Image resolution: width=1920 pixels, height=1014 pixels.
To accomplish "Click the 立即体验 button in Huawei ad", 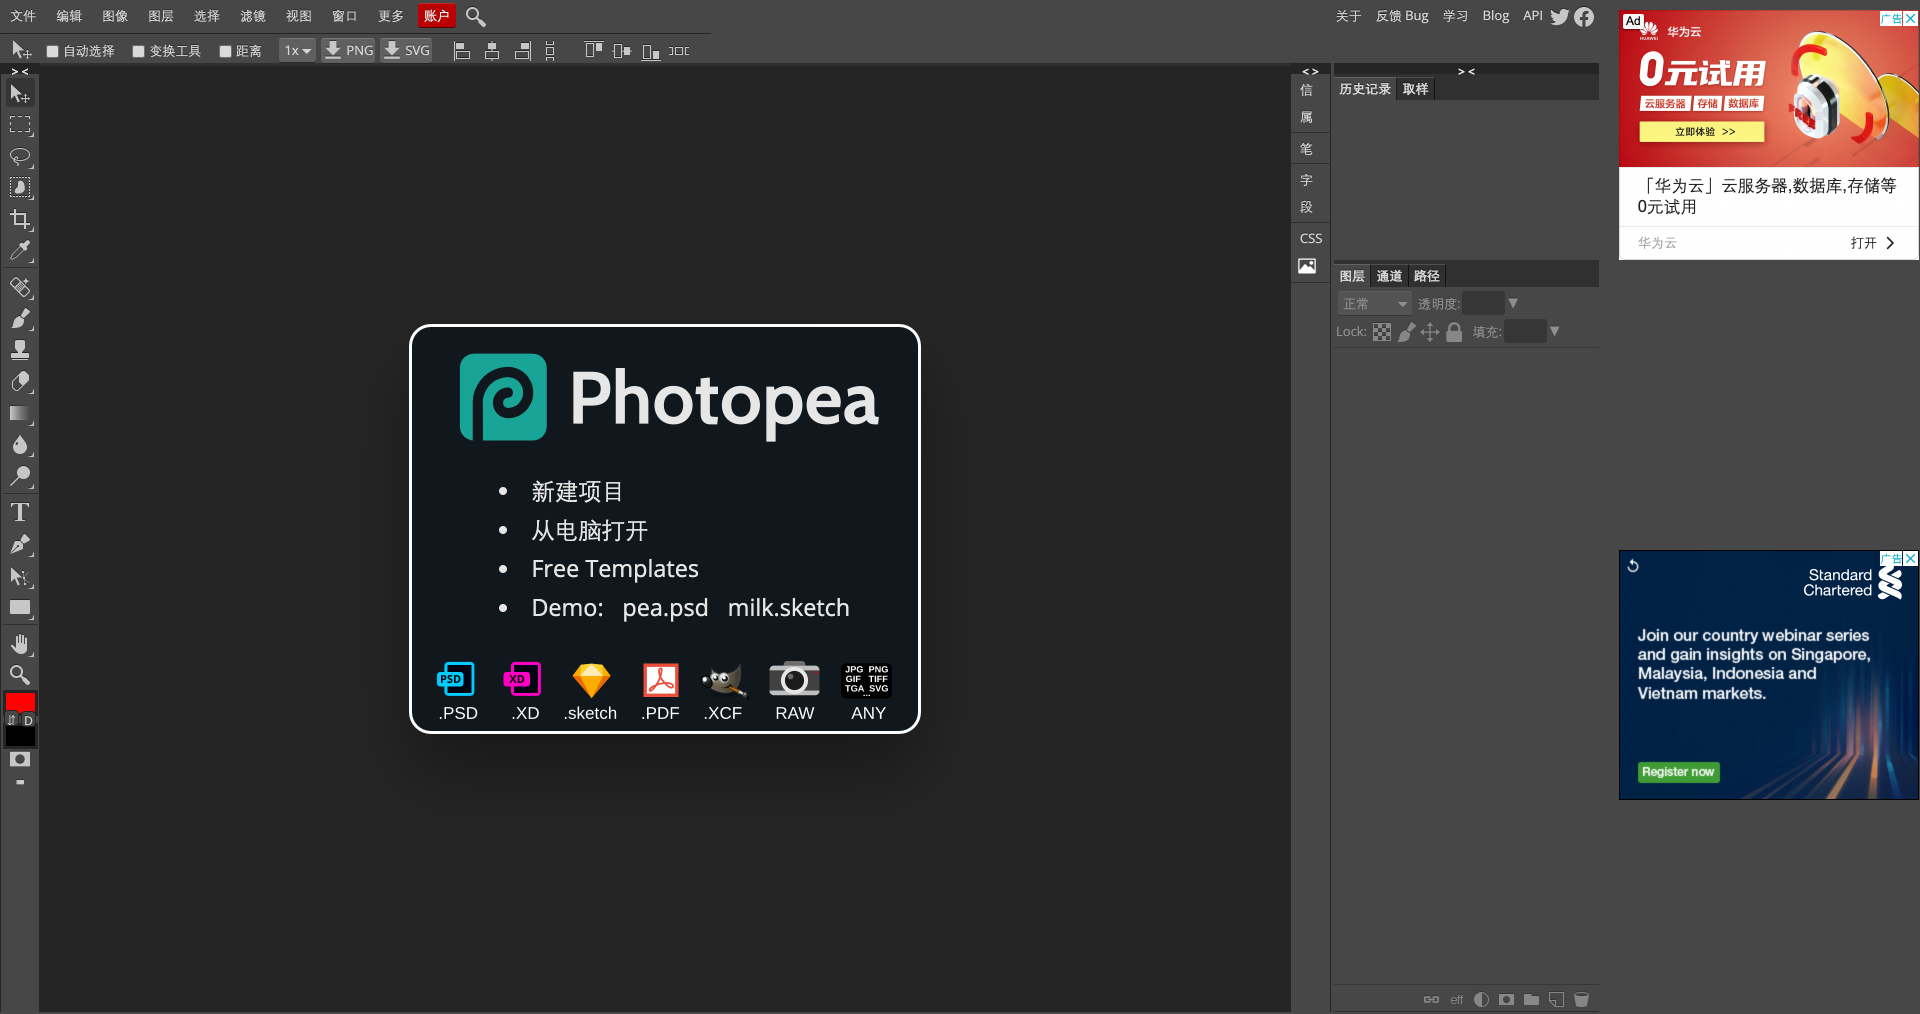I will tap(1702, 132).
